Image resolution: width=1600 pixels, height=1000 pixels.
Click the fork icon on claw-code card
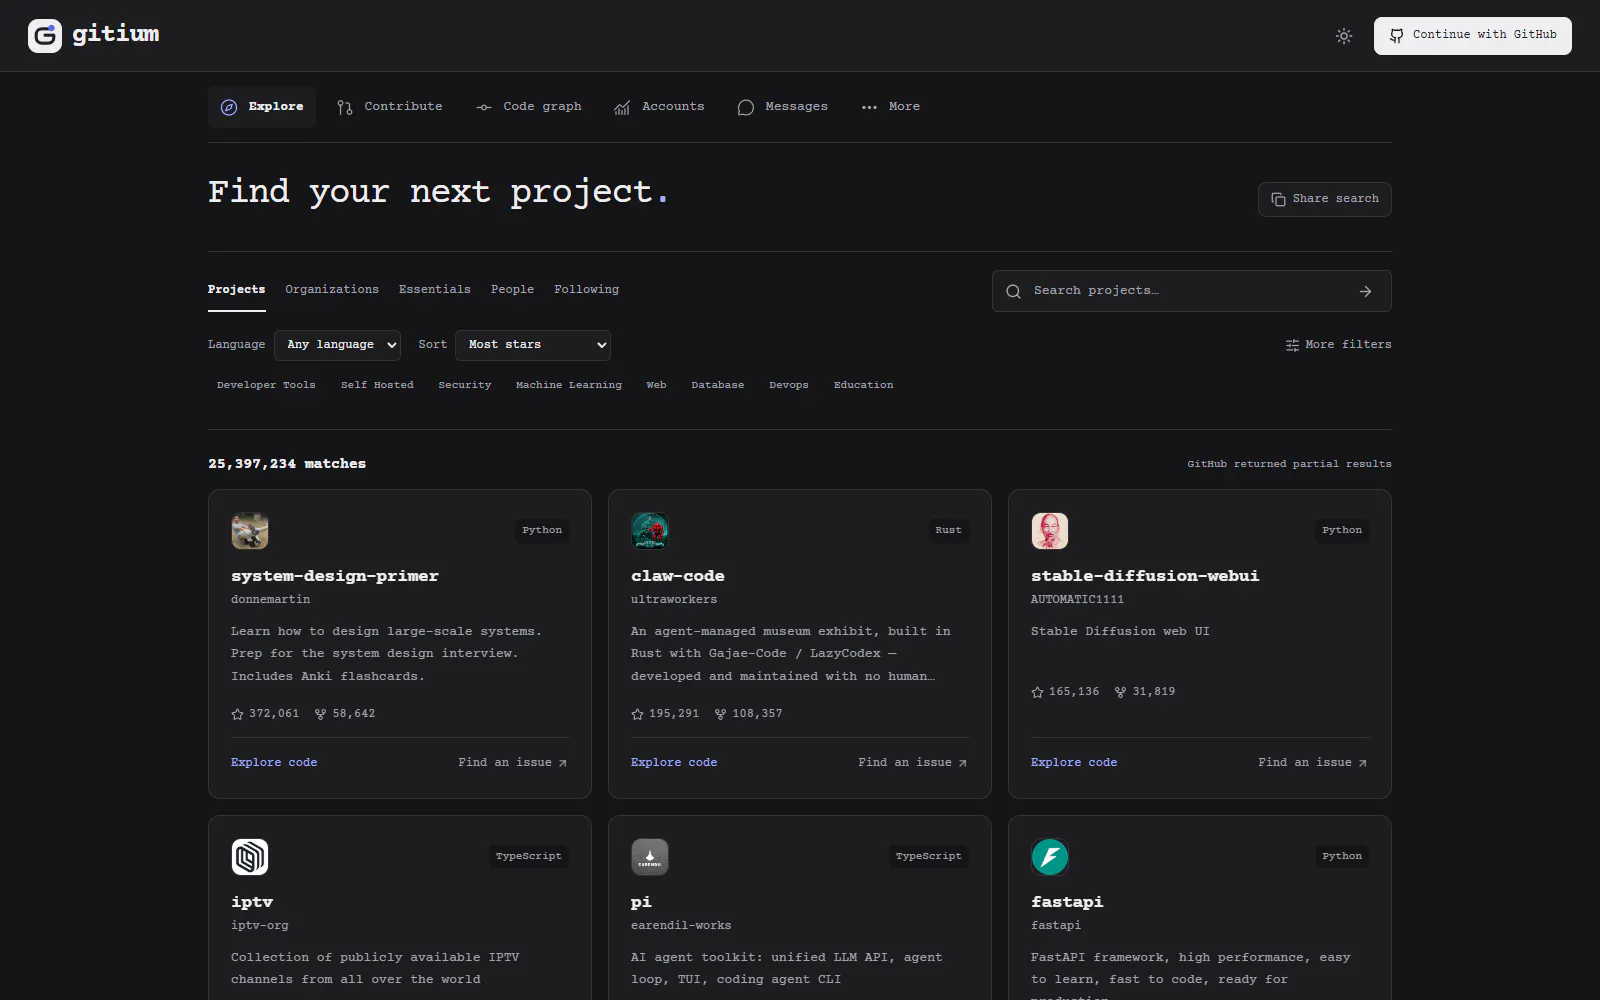(x=720, y=714)
